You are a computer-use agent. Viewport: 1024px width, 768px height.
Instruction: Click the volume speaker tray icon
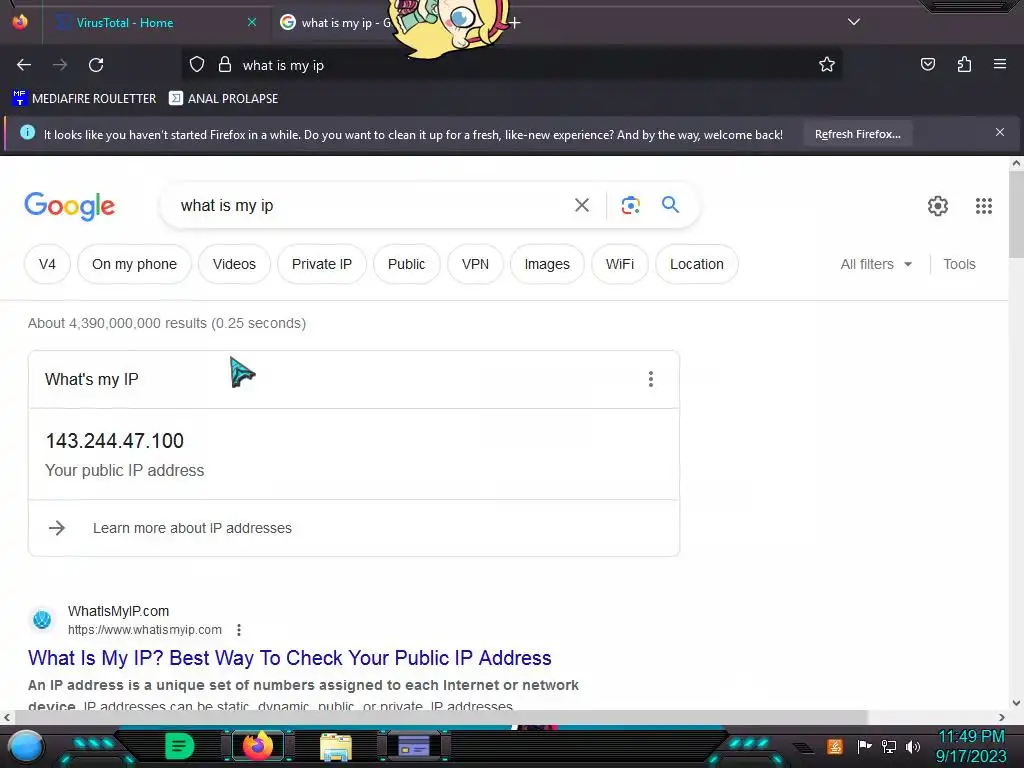click(x=913, y=746)
